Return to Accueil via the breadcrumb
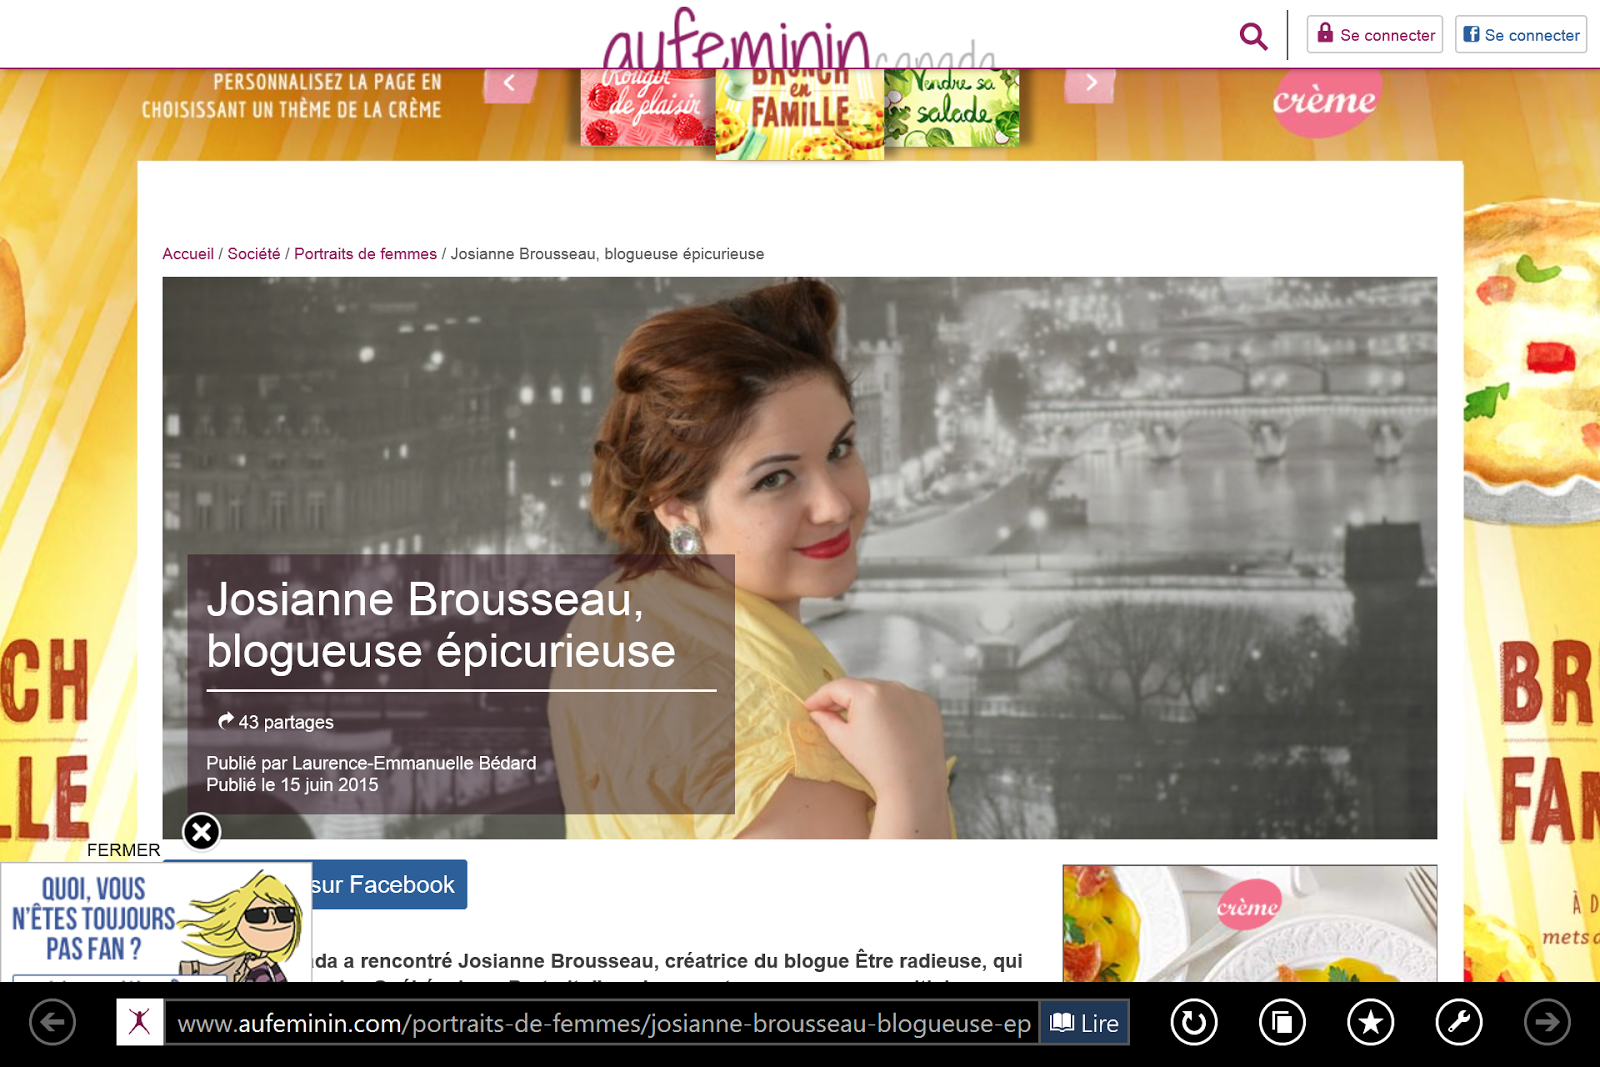The image size is (1600, 1067). (187, 253)
